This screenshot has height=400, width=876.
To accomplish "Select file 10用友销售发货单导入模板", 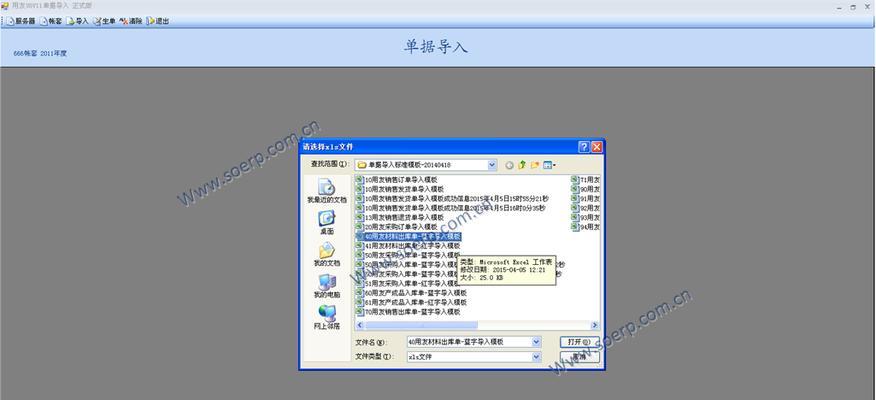I will click(399, 189).
